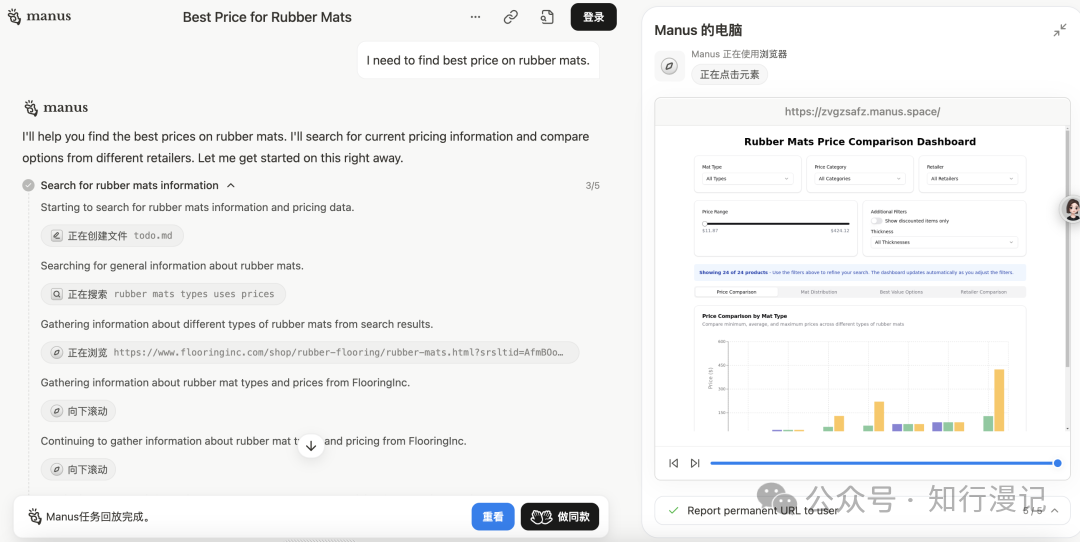Click the Manus logo in header
The height and width of the screenshot is (542, 1080).
coord(39,17)
